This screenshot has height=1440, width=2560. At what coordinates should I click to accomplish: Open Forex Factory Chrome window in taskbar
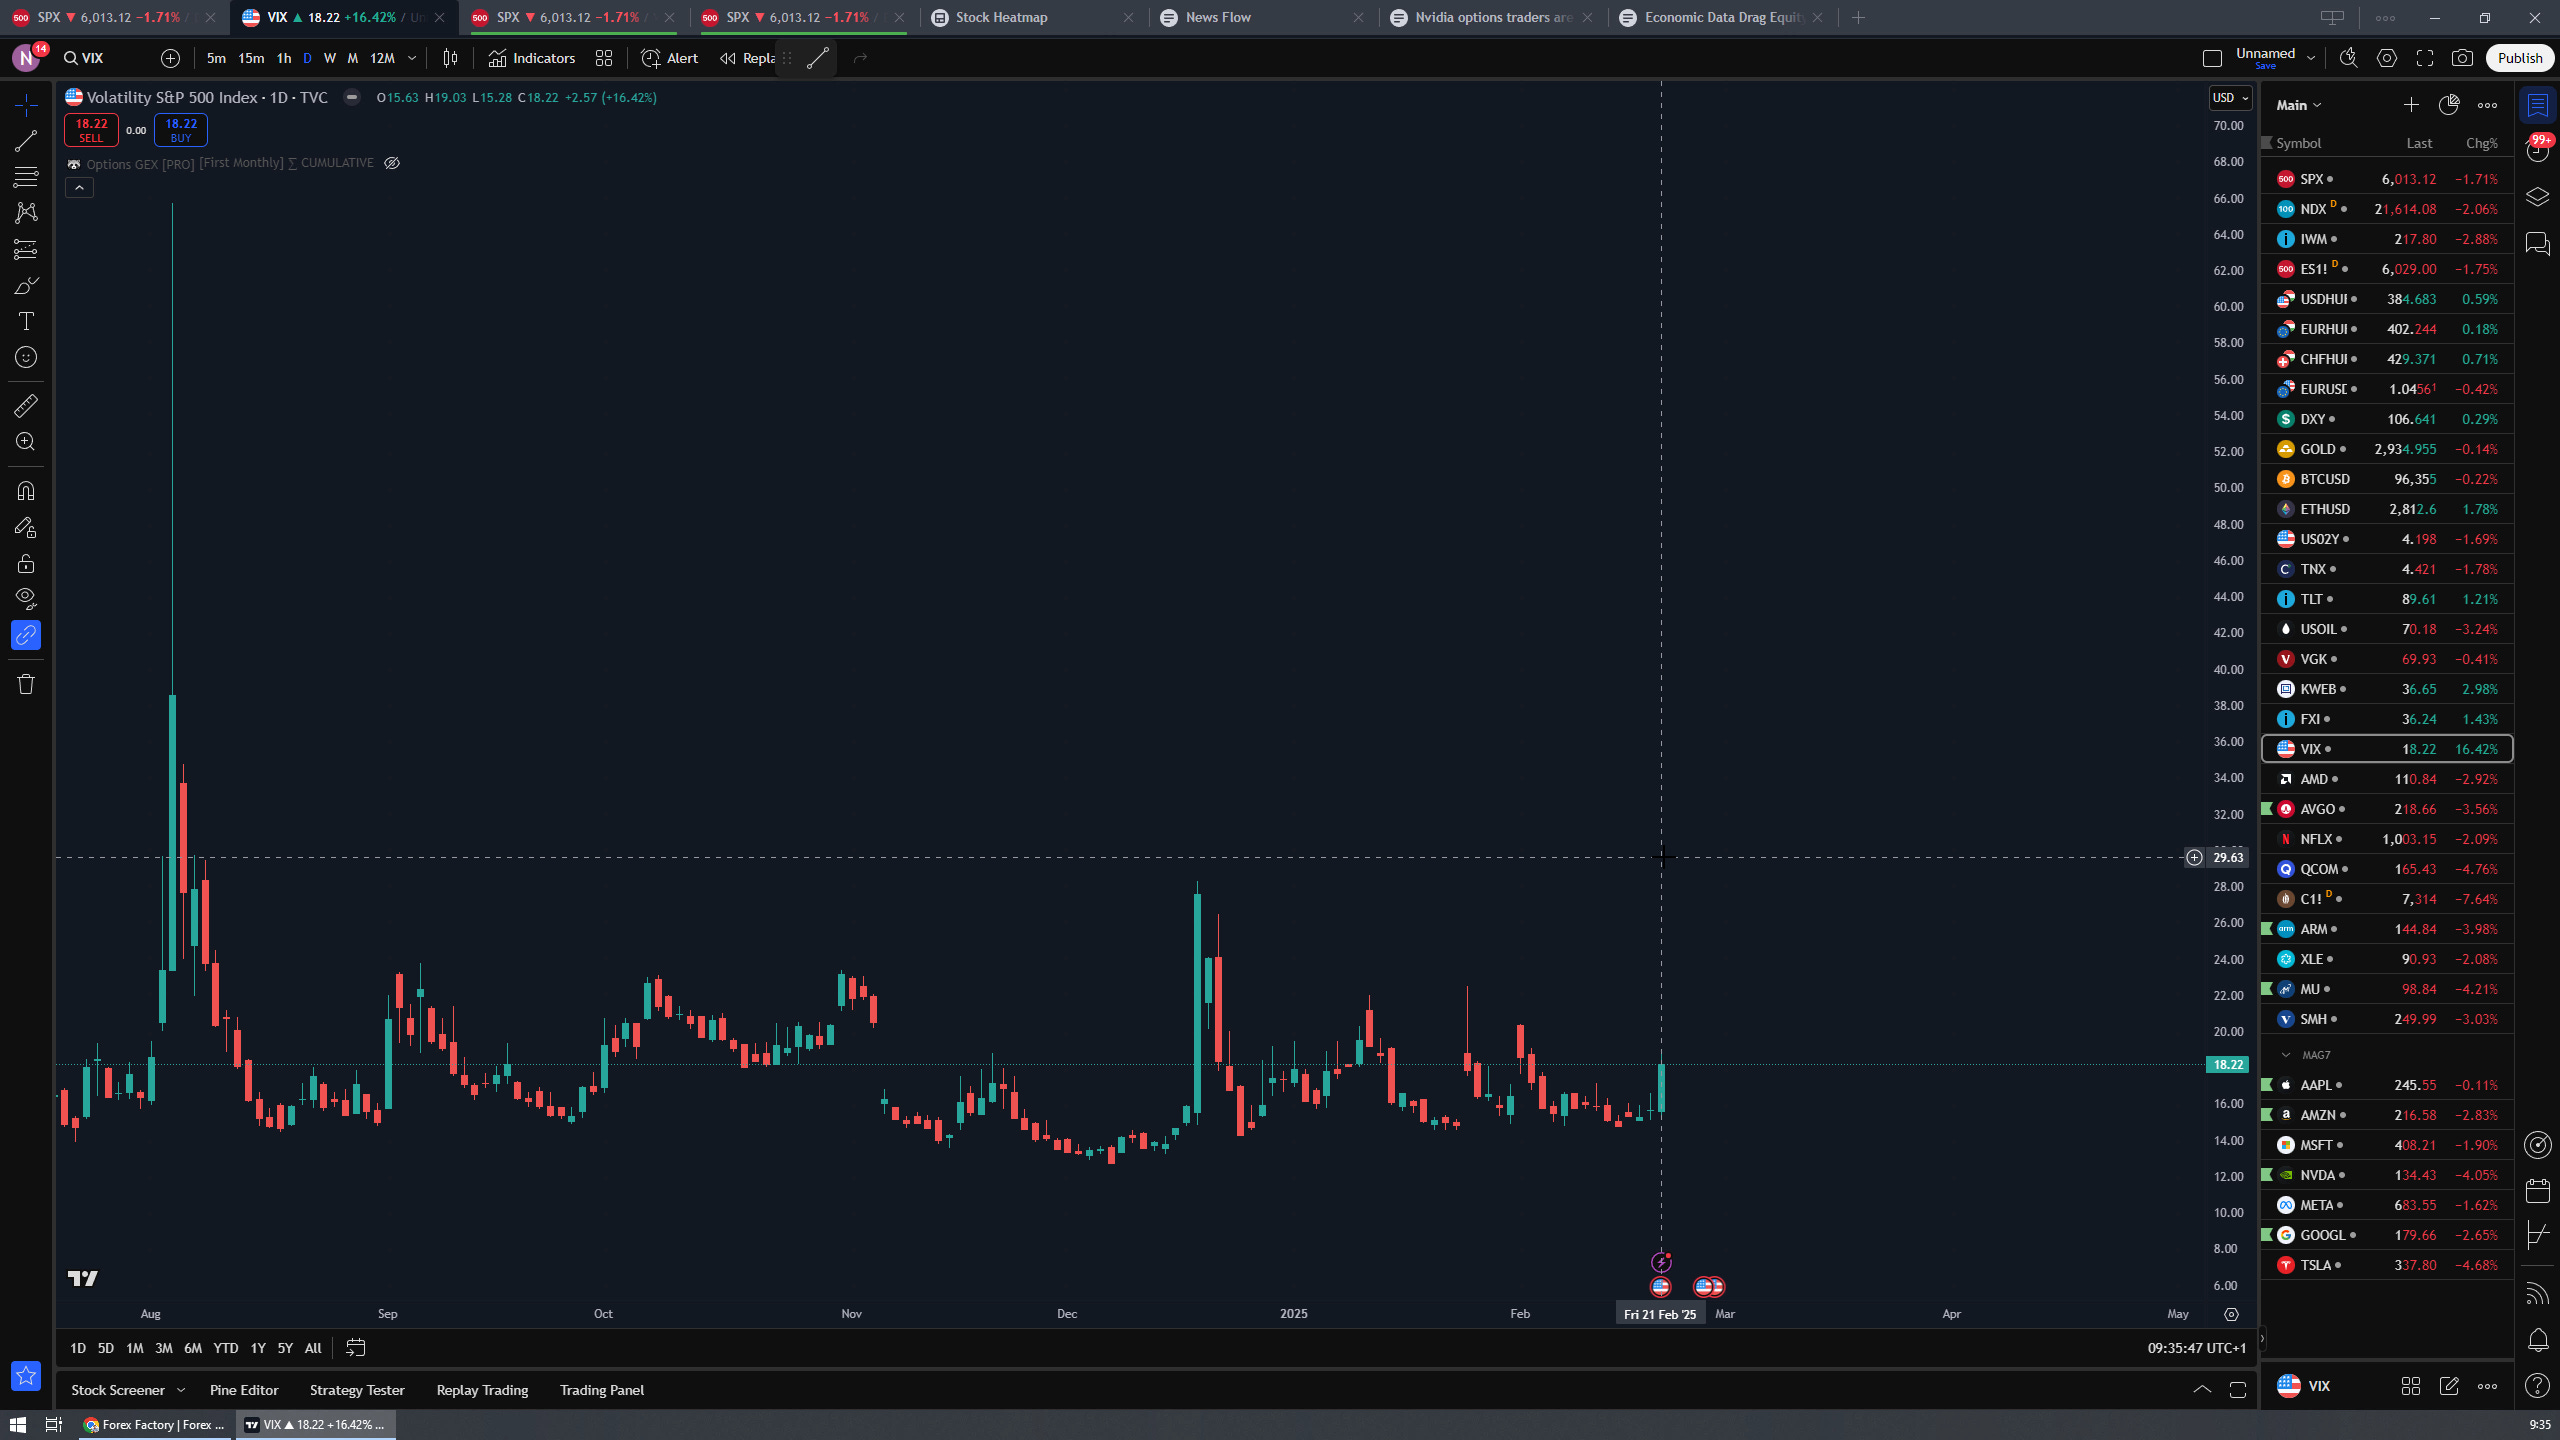tap(155, 1425)
